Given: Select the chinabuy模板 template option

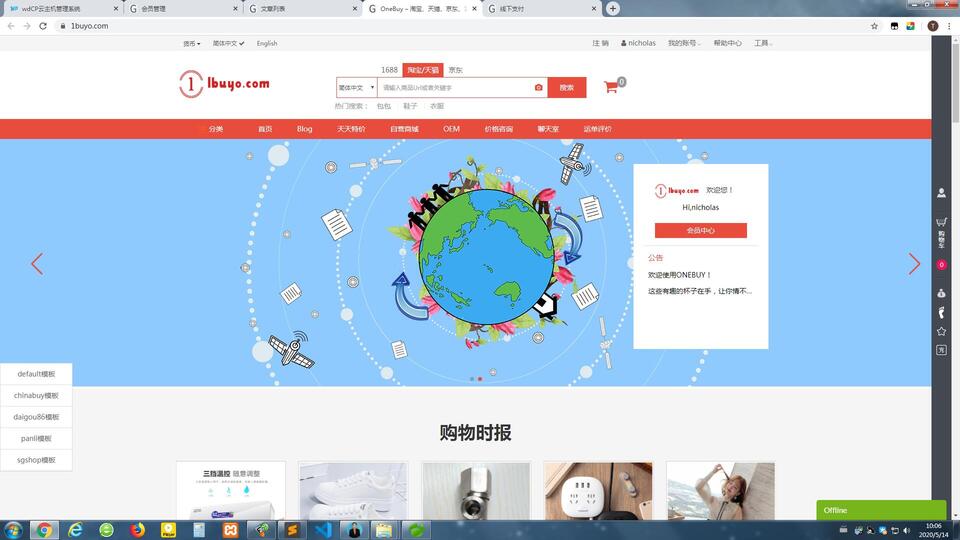Looking at the screenshot, I should 36,396.
